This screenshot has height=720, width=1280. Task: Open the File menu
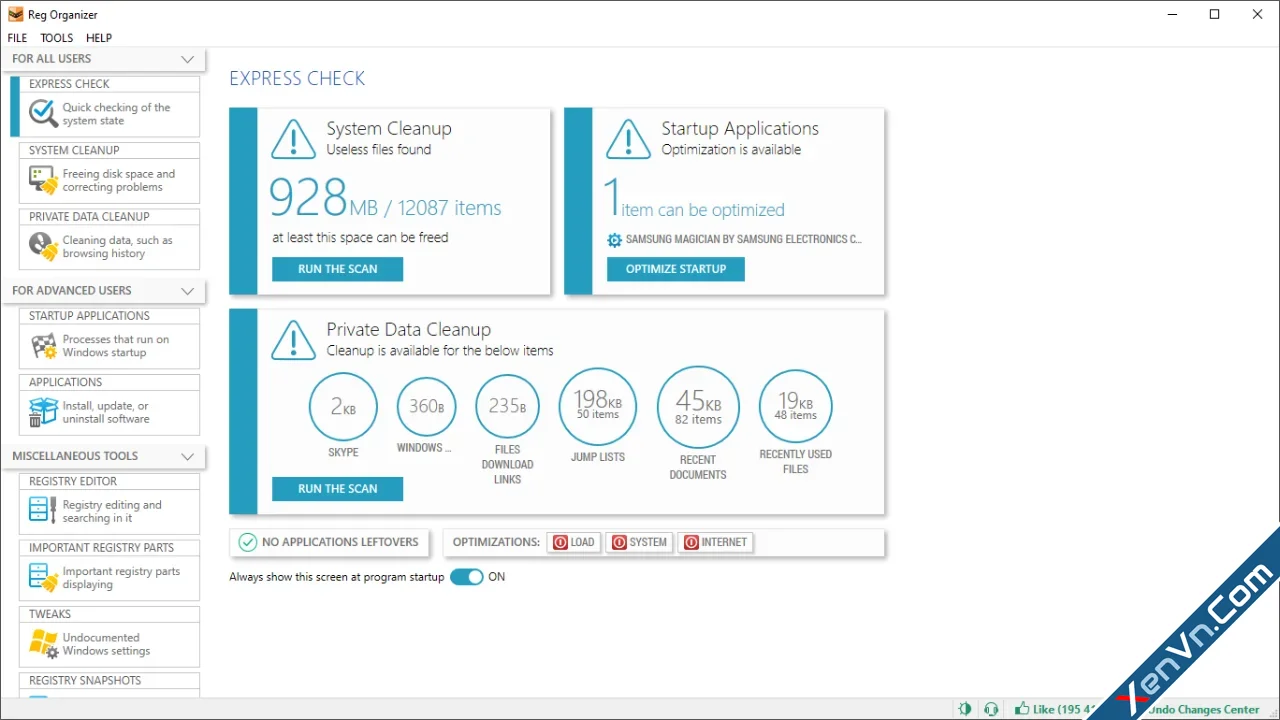(x=17, y=38)
